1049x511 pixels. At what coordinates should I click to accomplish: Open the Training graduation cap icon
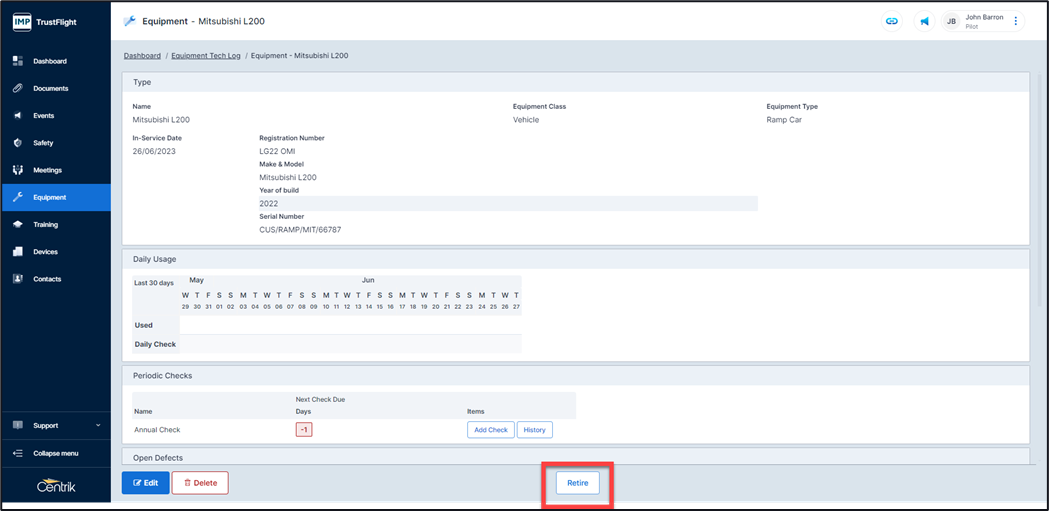coord(18,225)
